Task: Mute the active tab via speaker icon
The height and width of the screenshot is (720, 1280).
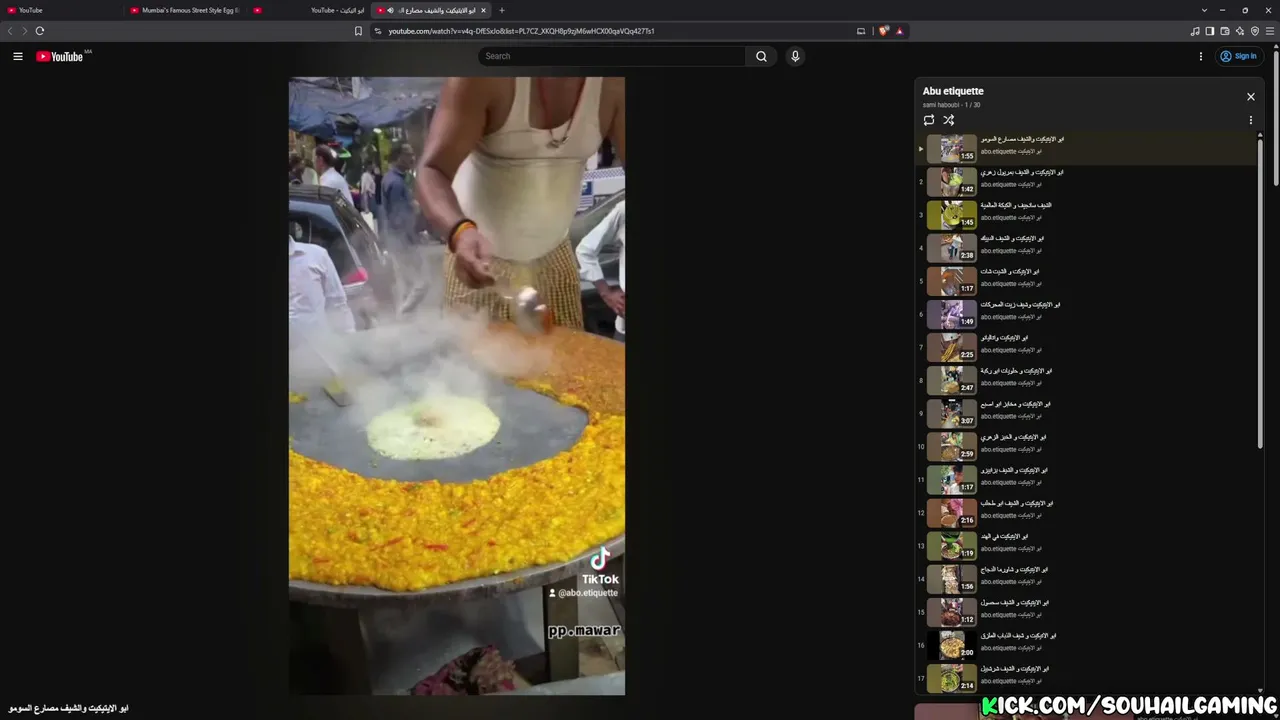Action: pos(390,10)
